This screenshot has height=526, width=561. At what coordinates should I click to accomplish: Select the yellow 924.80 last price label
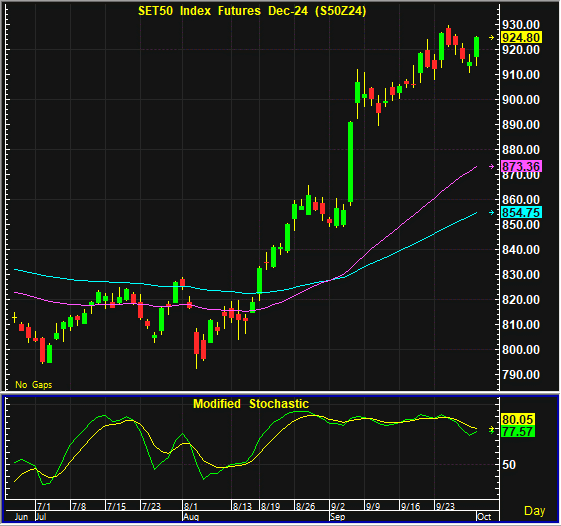pyautogui.click(x=521, y=38)
